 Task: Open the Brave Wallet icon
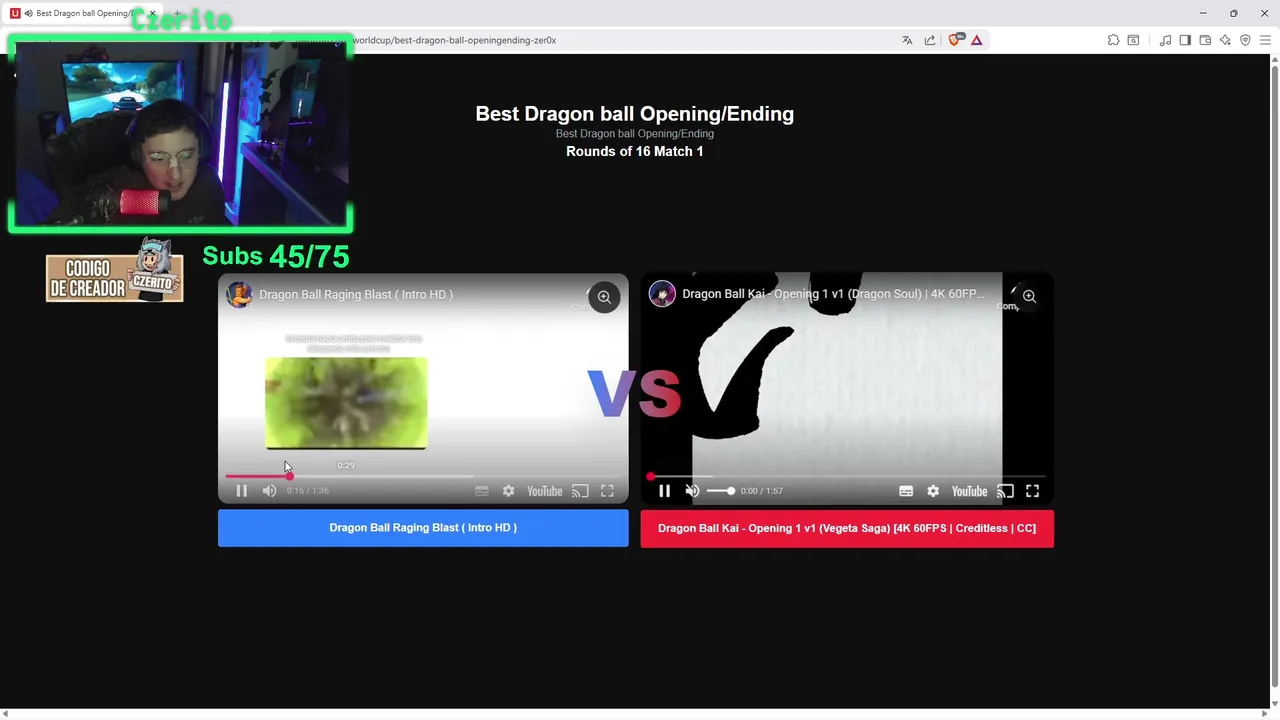point(1205,40)
